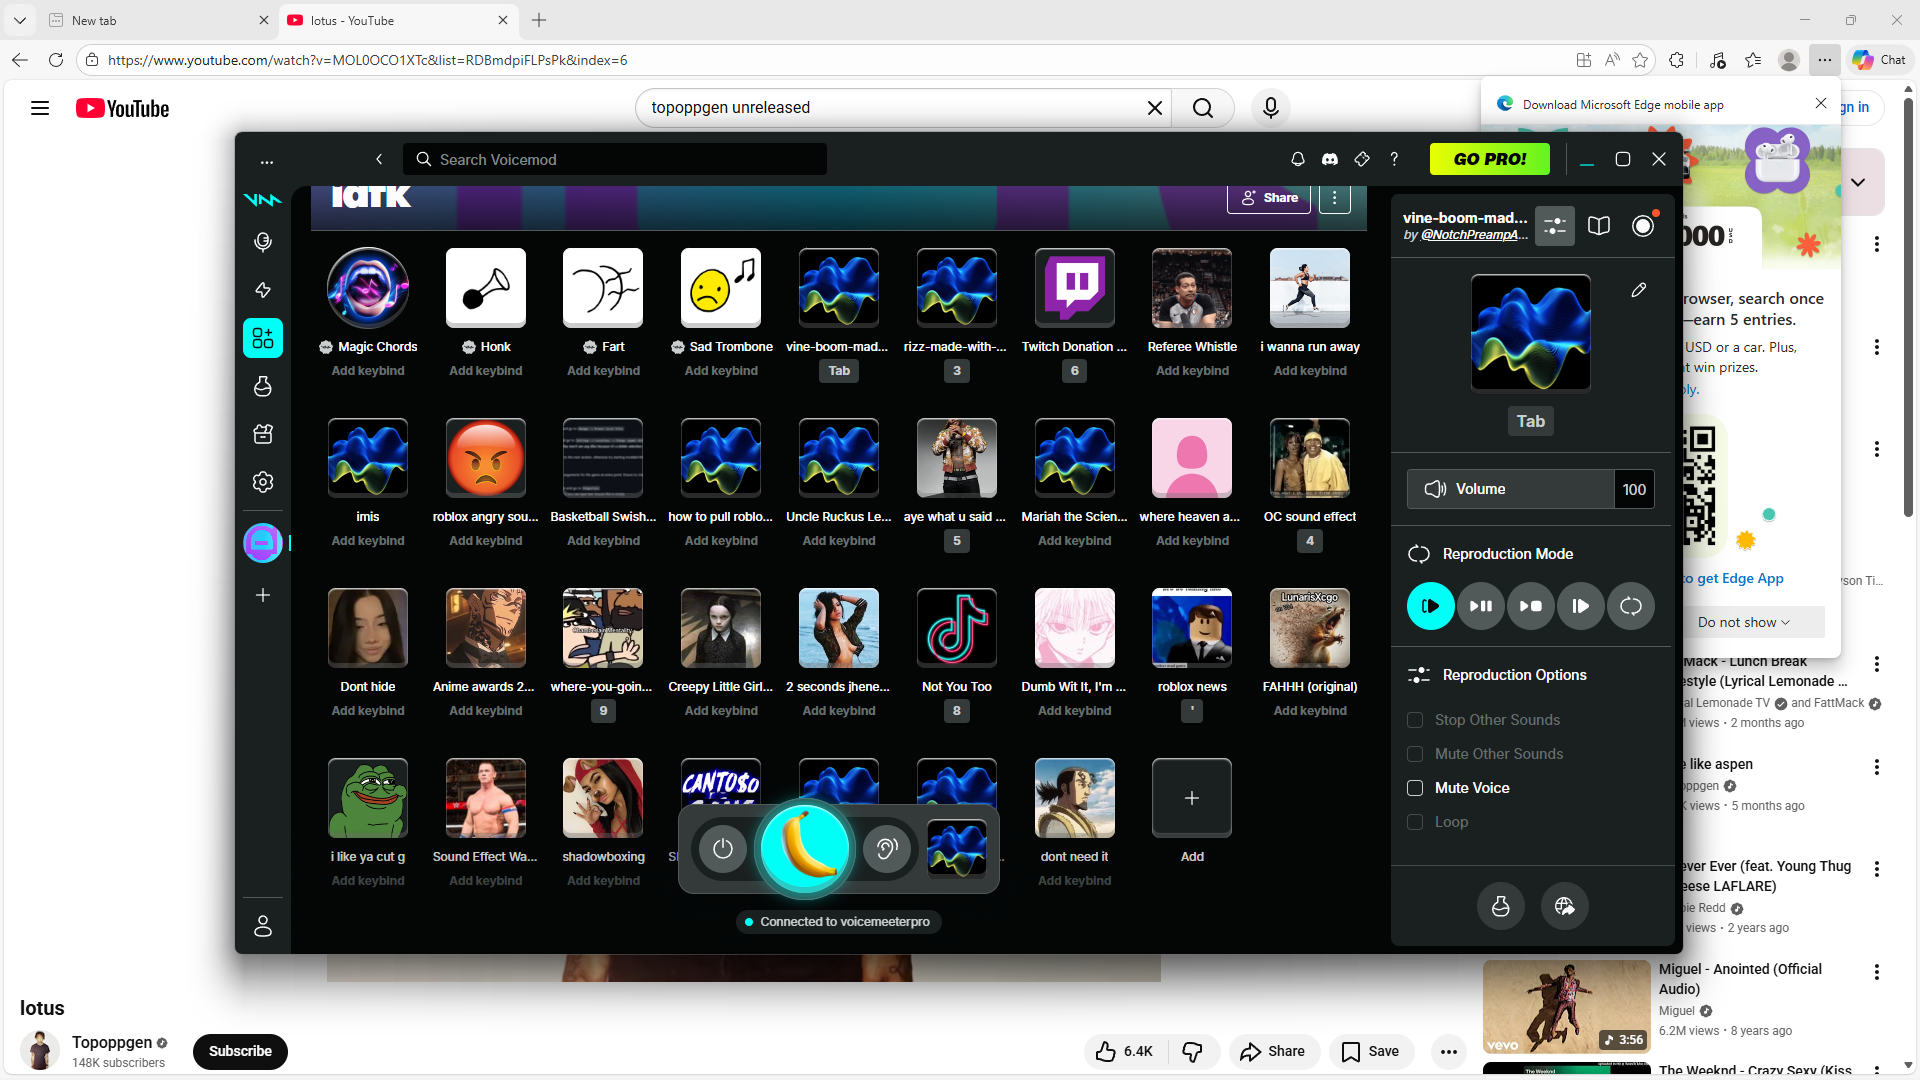Screen dimensions: 1920x1080
Task: Open the Voicemod voice changer sidebar icon
Action: tap(263, 242)
